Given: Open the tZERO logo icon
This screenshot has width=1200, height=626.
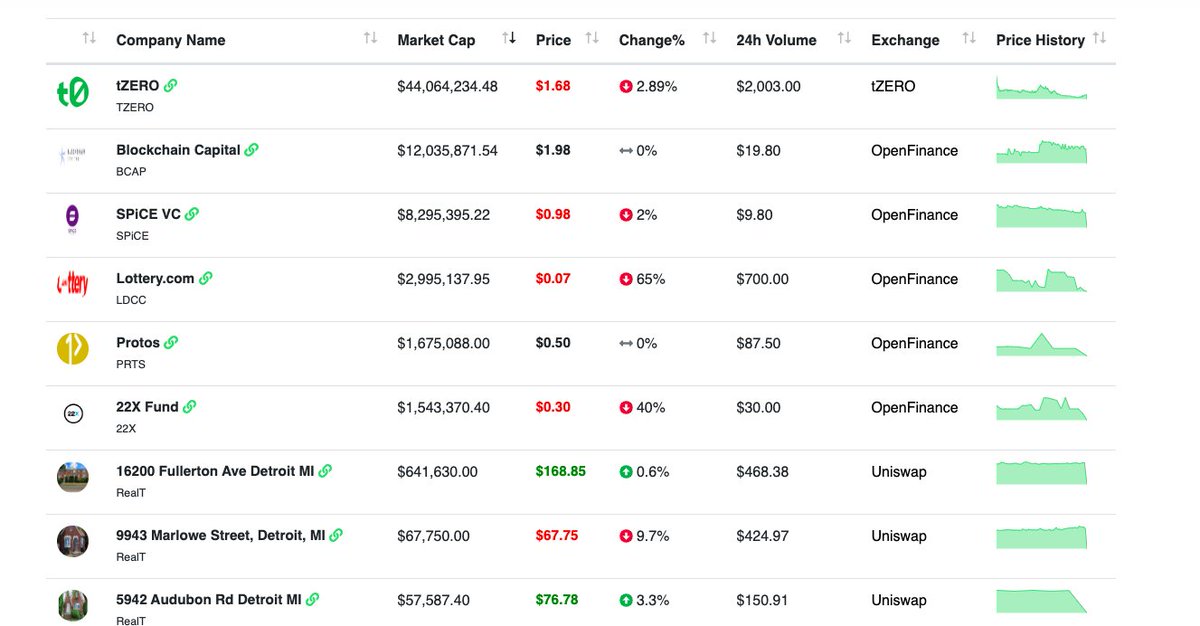Looking at the screenshot, I should 72,93.
